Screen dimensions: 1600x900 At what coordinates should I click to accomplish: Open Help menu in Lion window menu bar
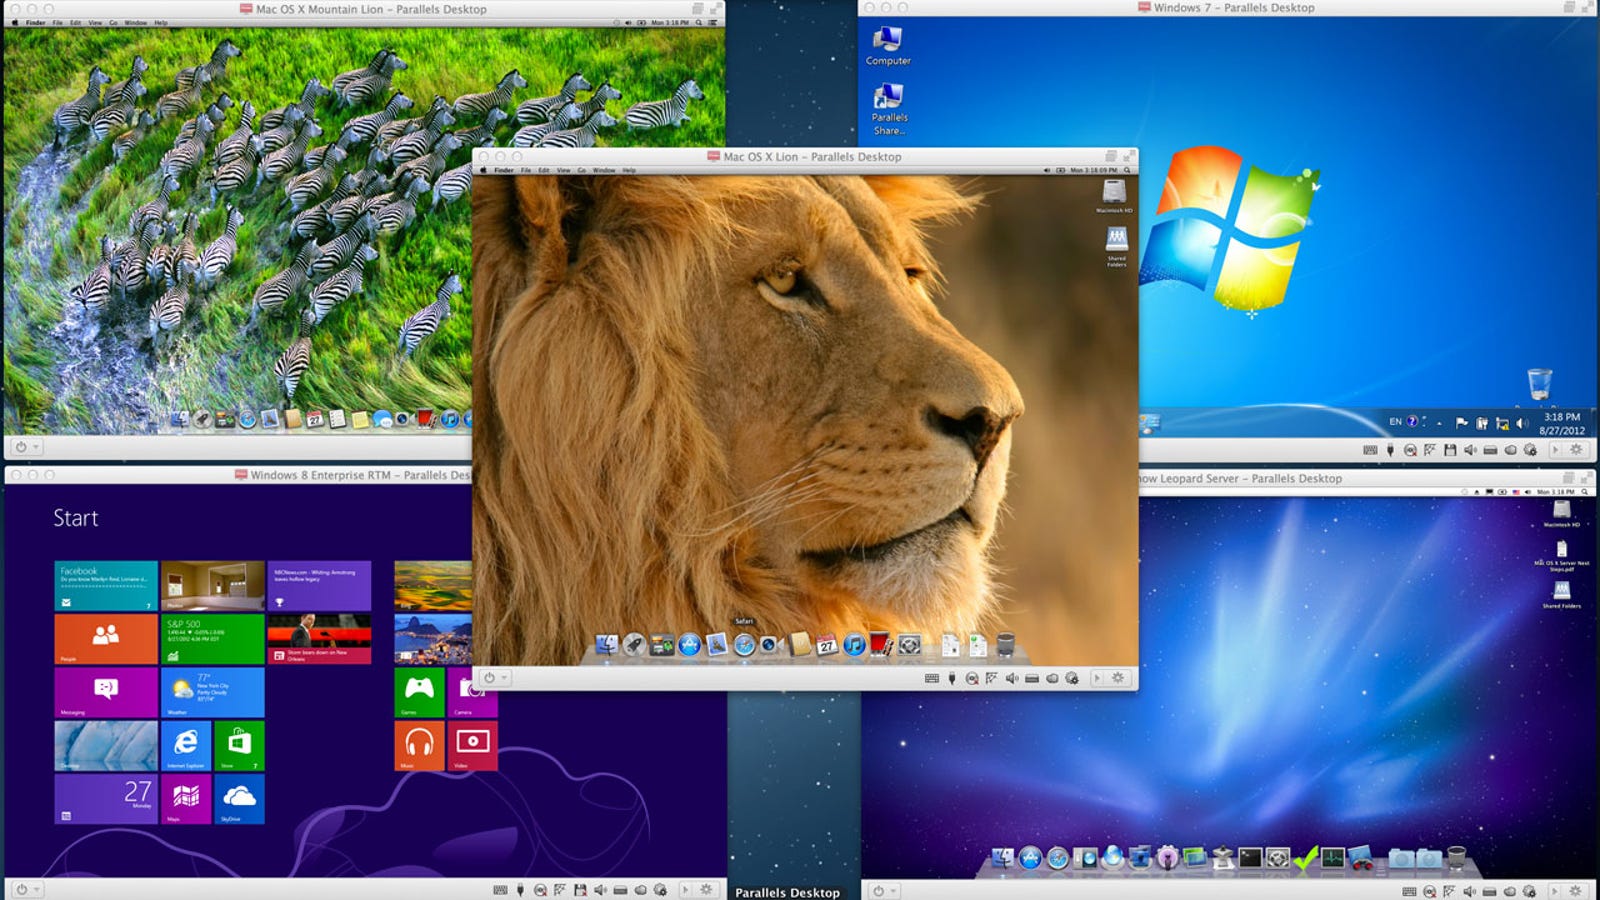coord(629,170)
